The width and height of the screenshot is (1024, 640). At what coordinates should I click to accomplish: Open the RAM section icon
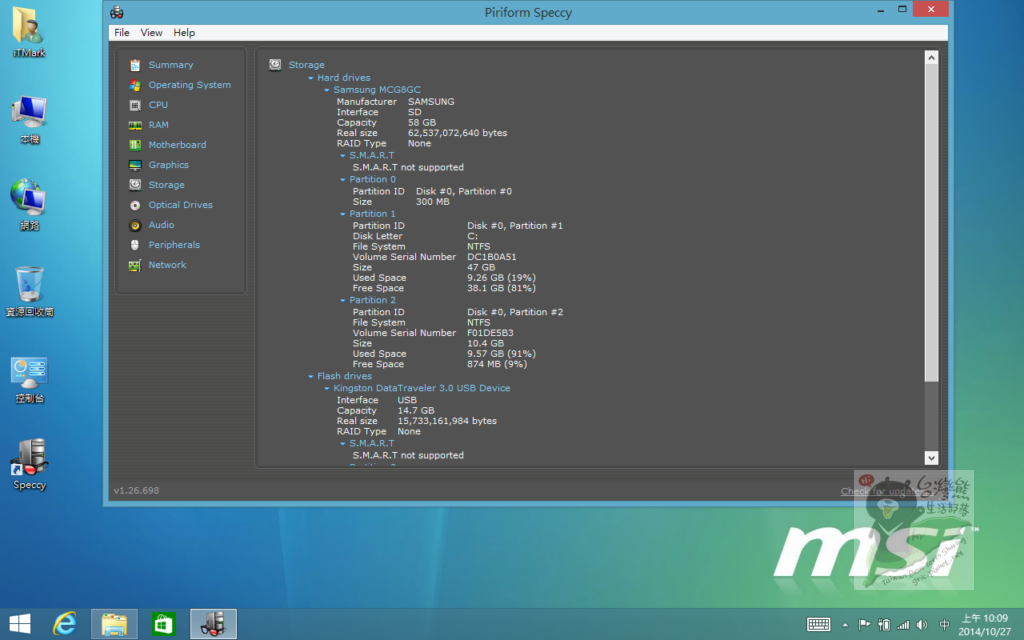(135, 125)
